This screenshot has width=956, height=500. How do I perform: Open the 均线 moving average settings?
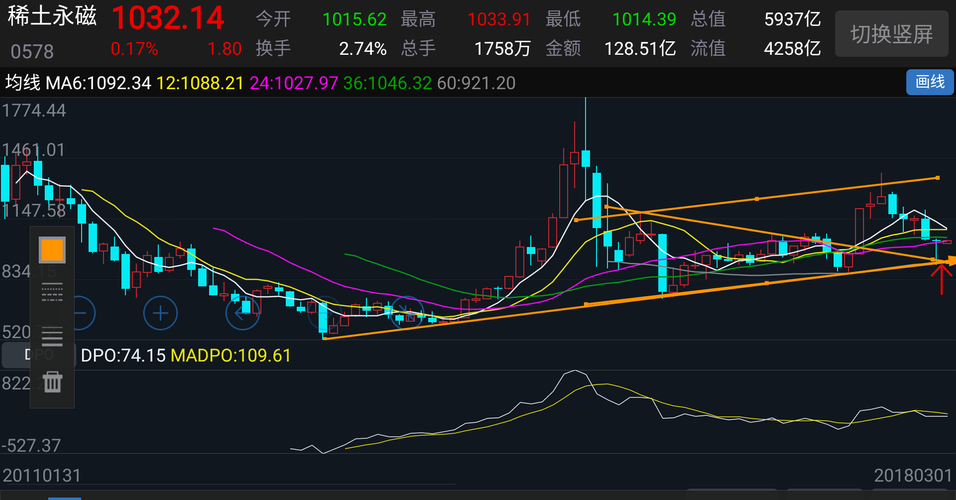pos(23,82)
